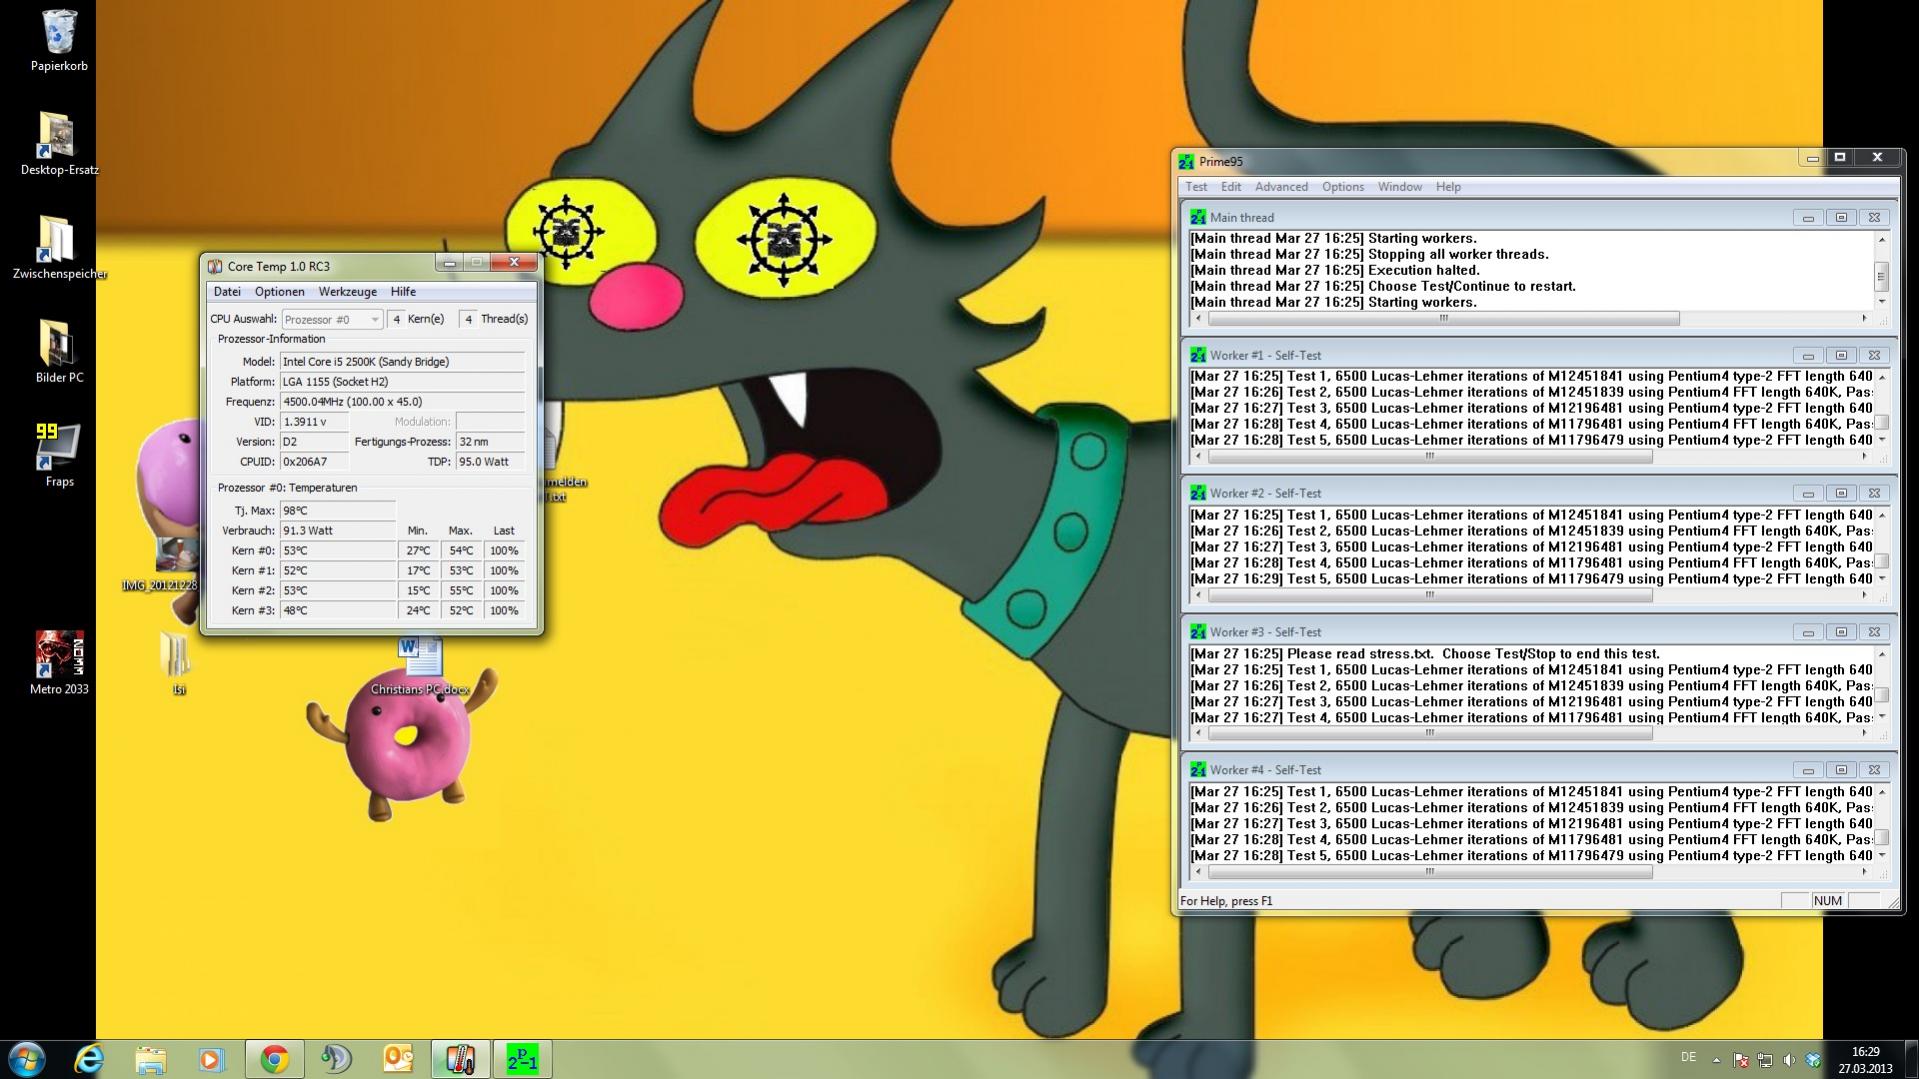The width and height of the screenshot is (1919, 1079).
Task: Open the Hilfe menu in Core Temp
Action: [403, 292]
